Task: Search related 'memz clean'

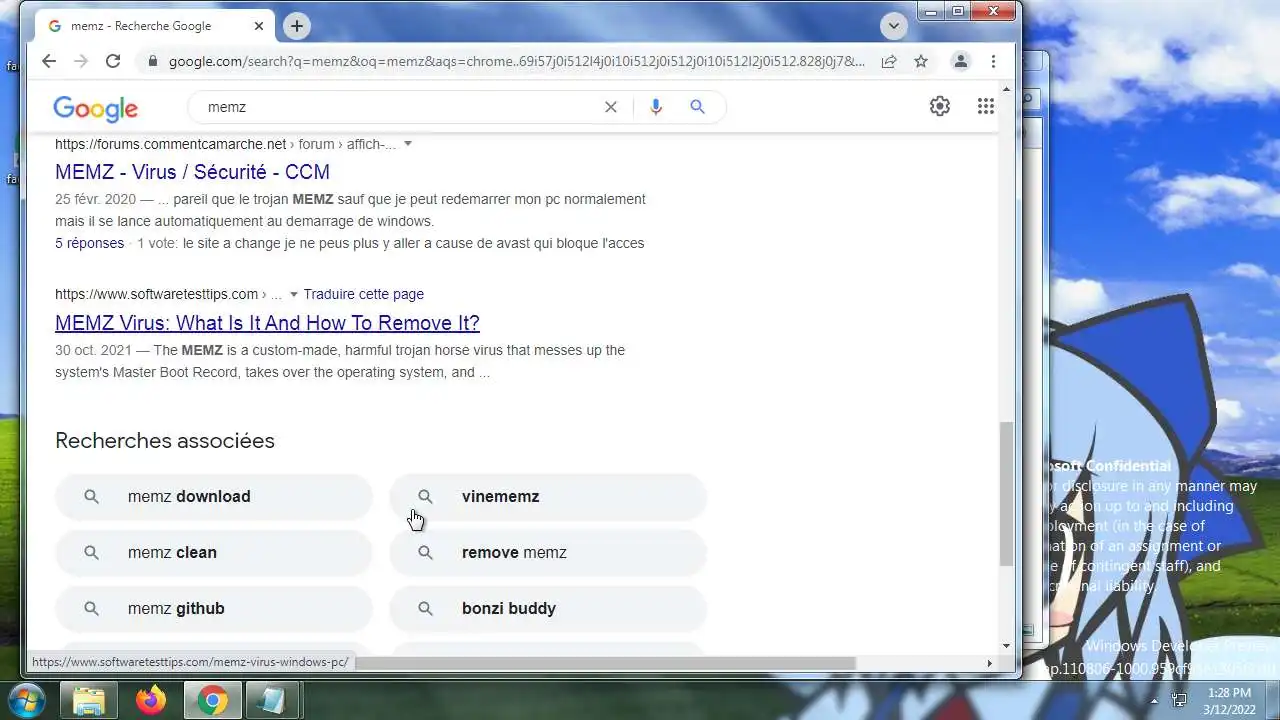Action: click(214, 553)
